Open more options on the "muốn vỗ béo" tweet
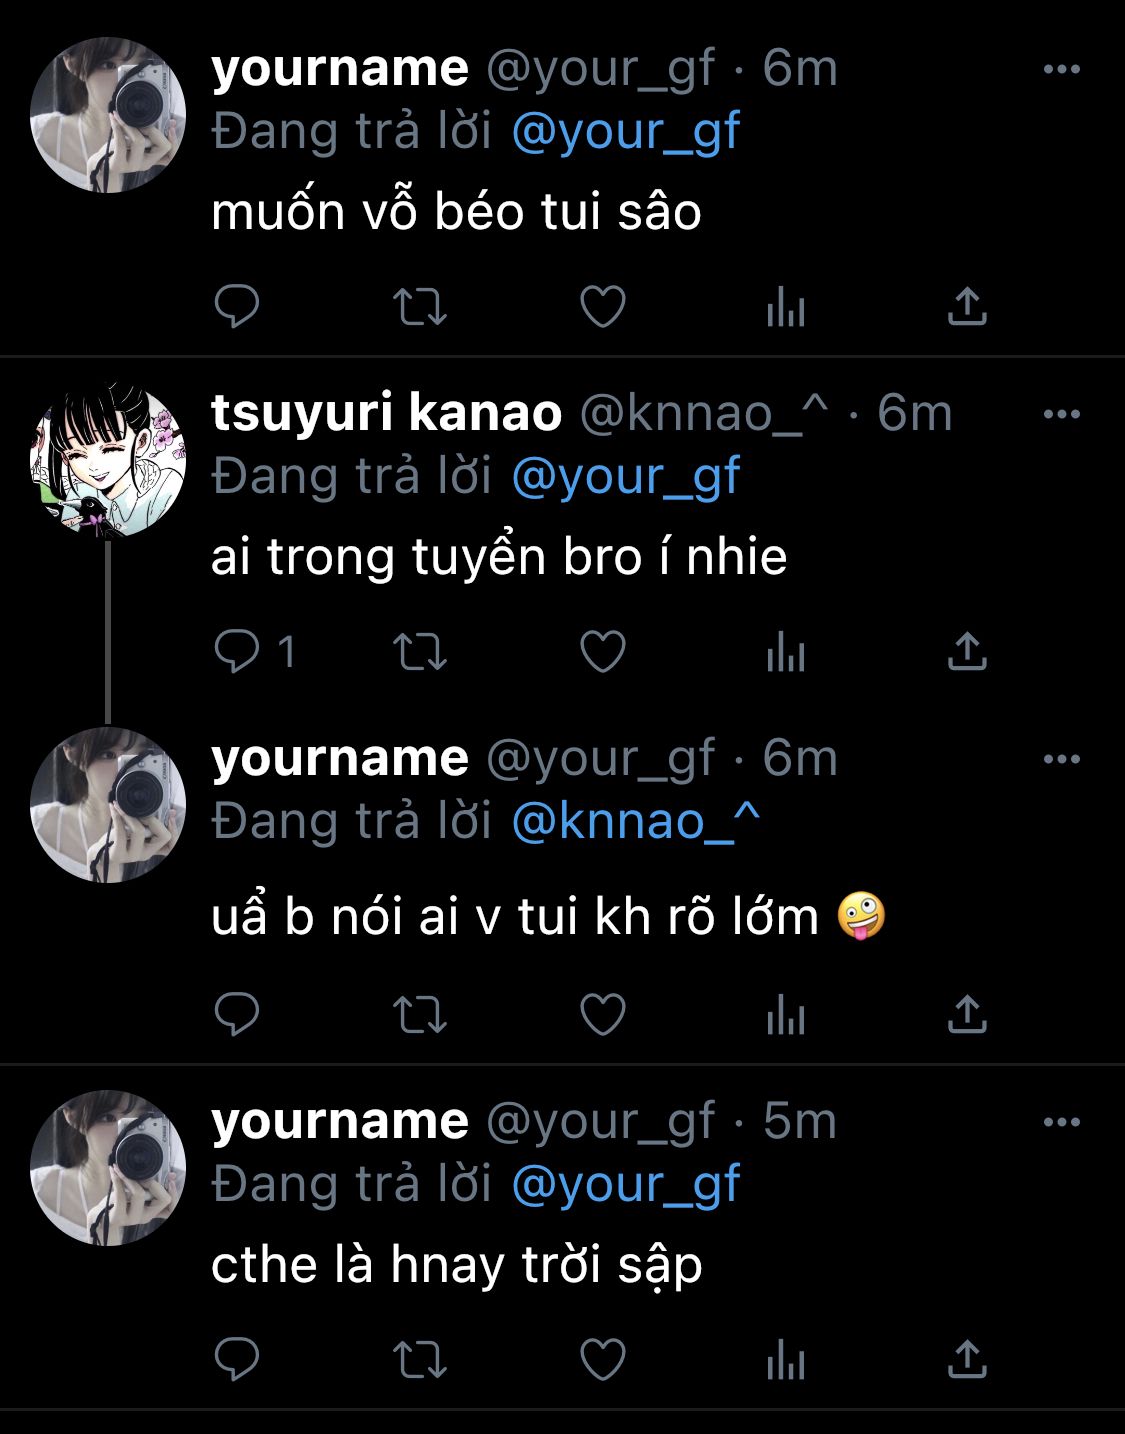 tap(1061, 69)
